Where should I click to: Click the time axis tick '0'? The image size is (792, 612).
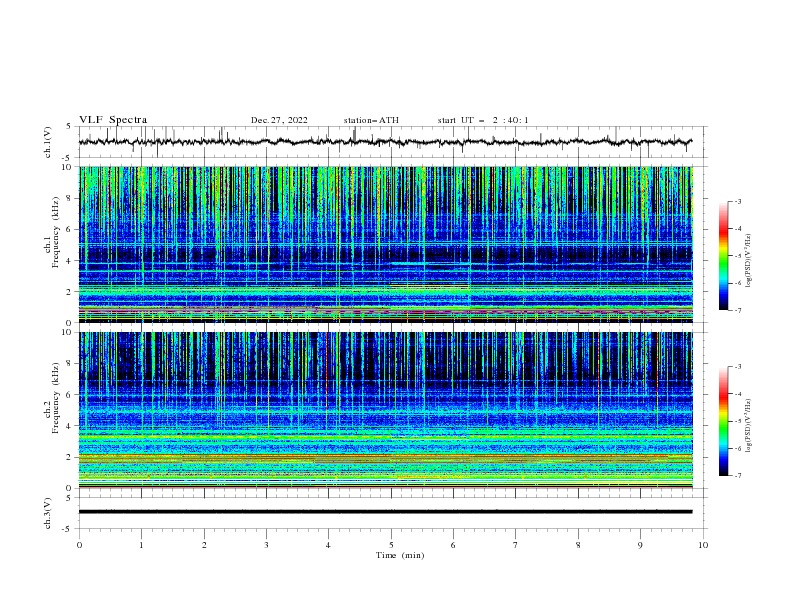[x=79, y=545]
